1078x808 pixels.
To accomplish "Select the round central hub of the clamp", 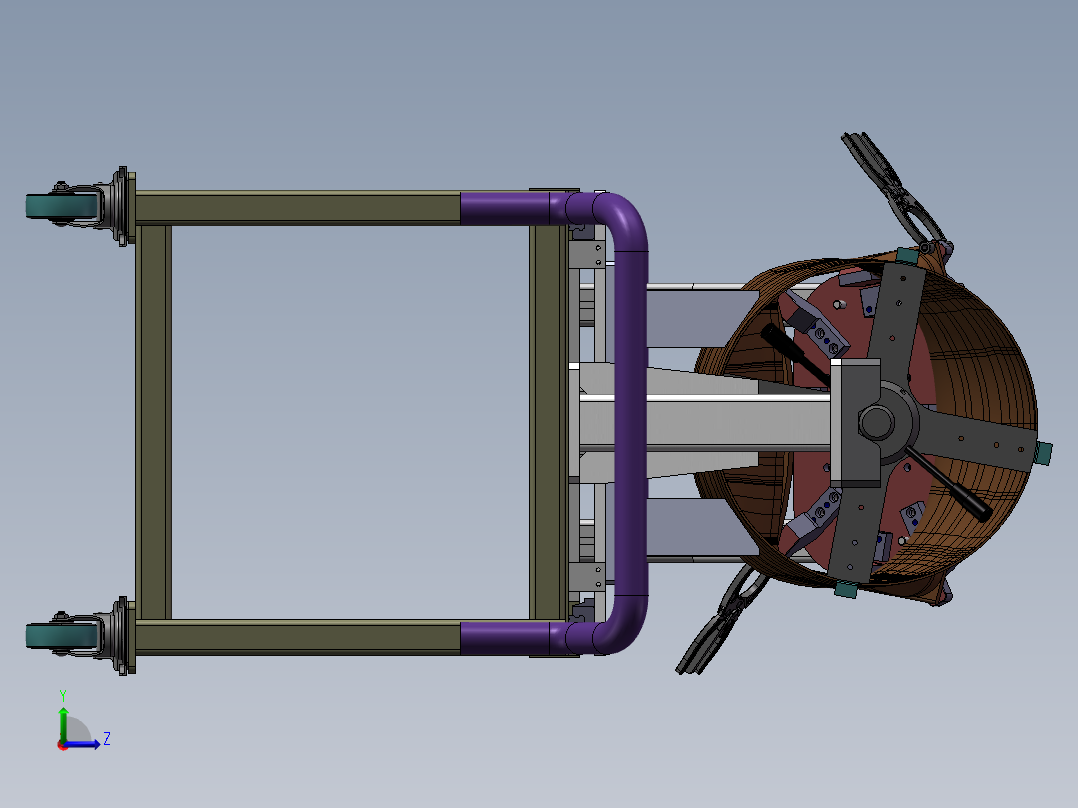I will coord(877,422).
